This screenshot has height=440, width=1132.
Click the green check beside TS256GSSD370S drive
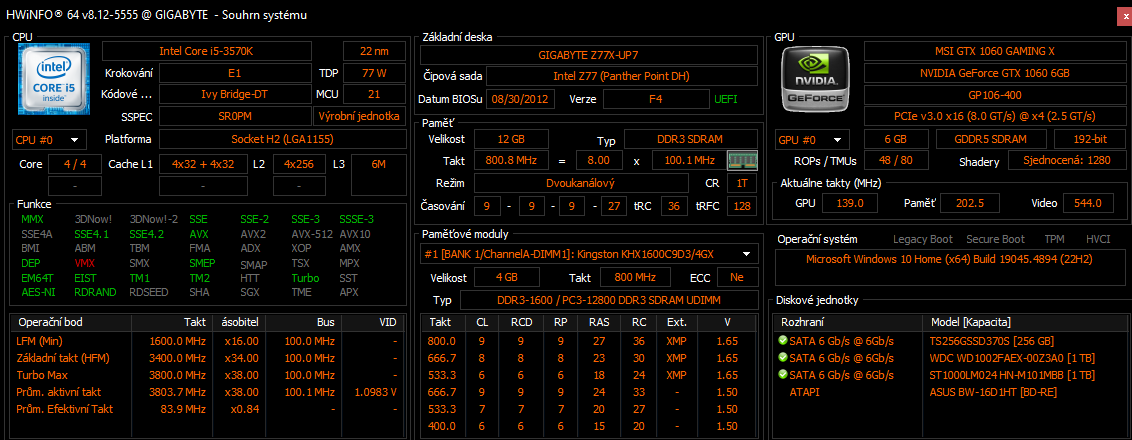783,340
